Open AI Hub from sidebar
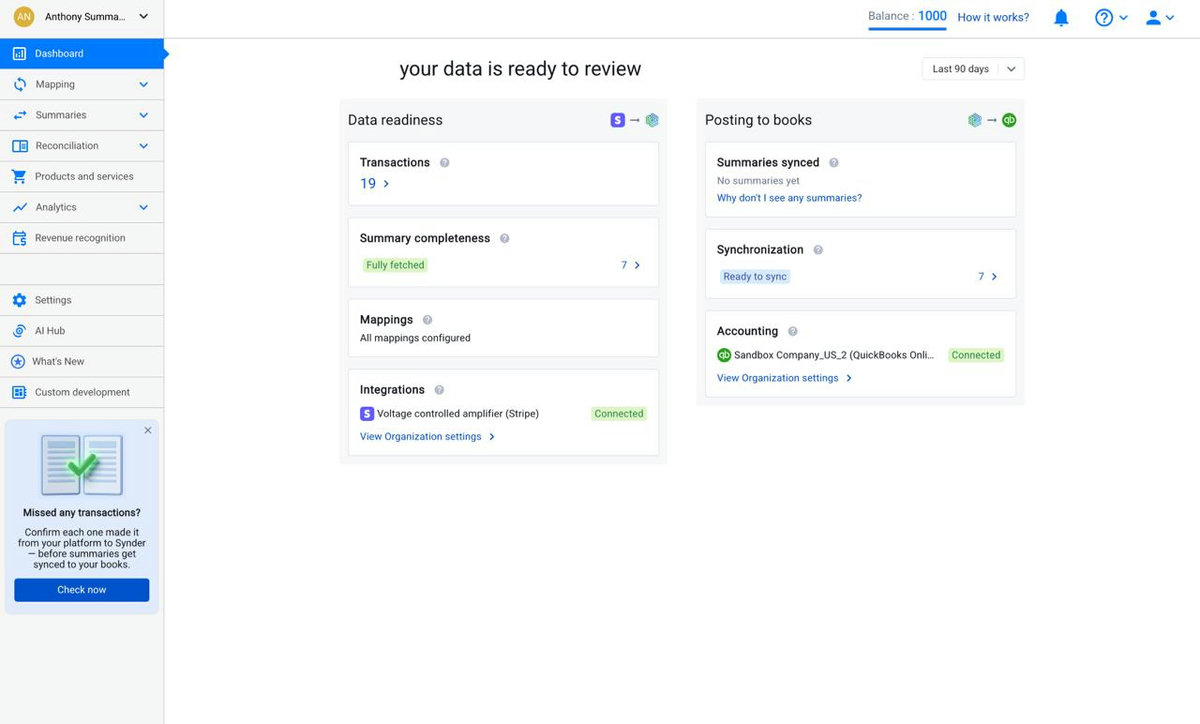The image size is (1200, 724). (x=82, y=331)
